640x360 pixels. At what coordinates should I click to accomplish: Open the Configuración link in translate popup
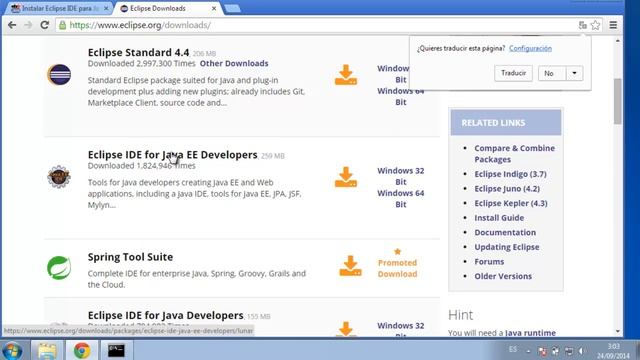point(530,48)
